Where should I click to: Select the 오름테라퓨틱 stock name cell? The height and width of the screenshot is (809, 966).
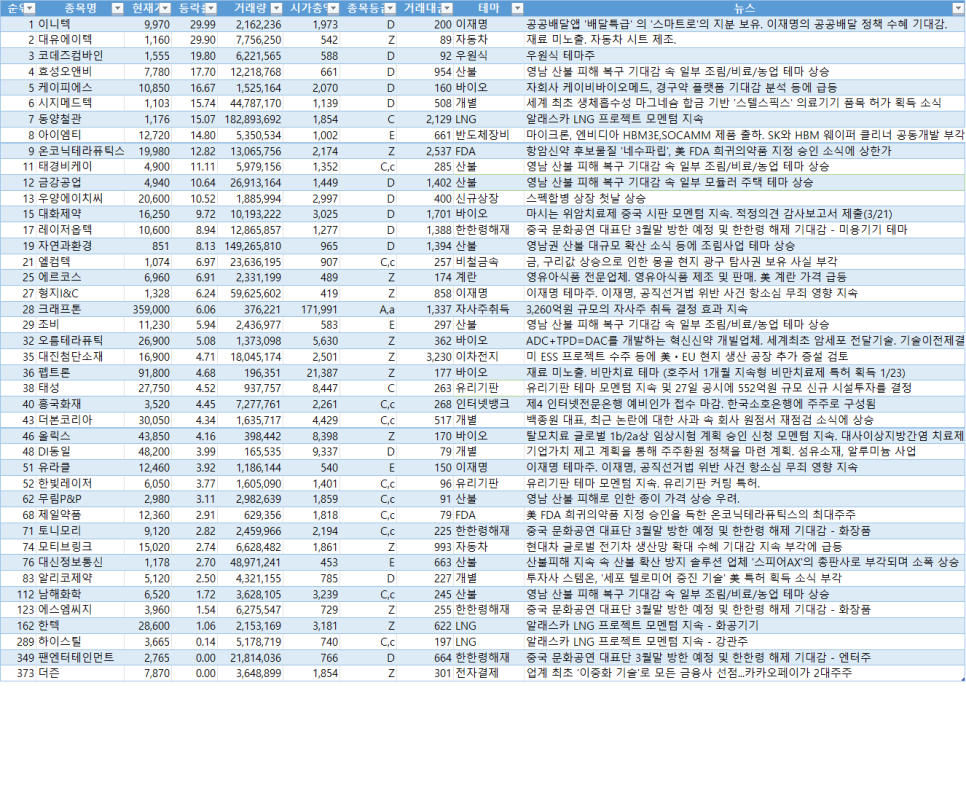click(x=80, y=341)
